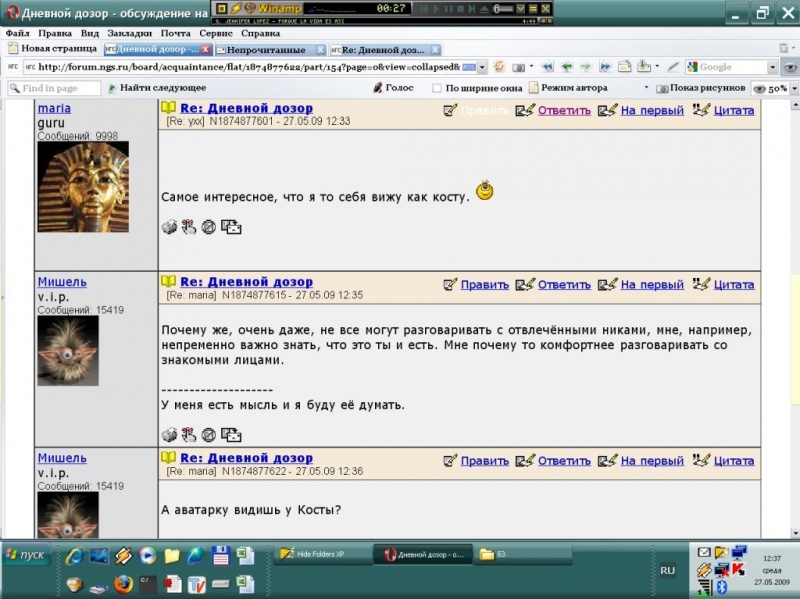Open the Закладки menu

point(129,33)
